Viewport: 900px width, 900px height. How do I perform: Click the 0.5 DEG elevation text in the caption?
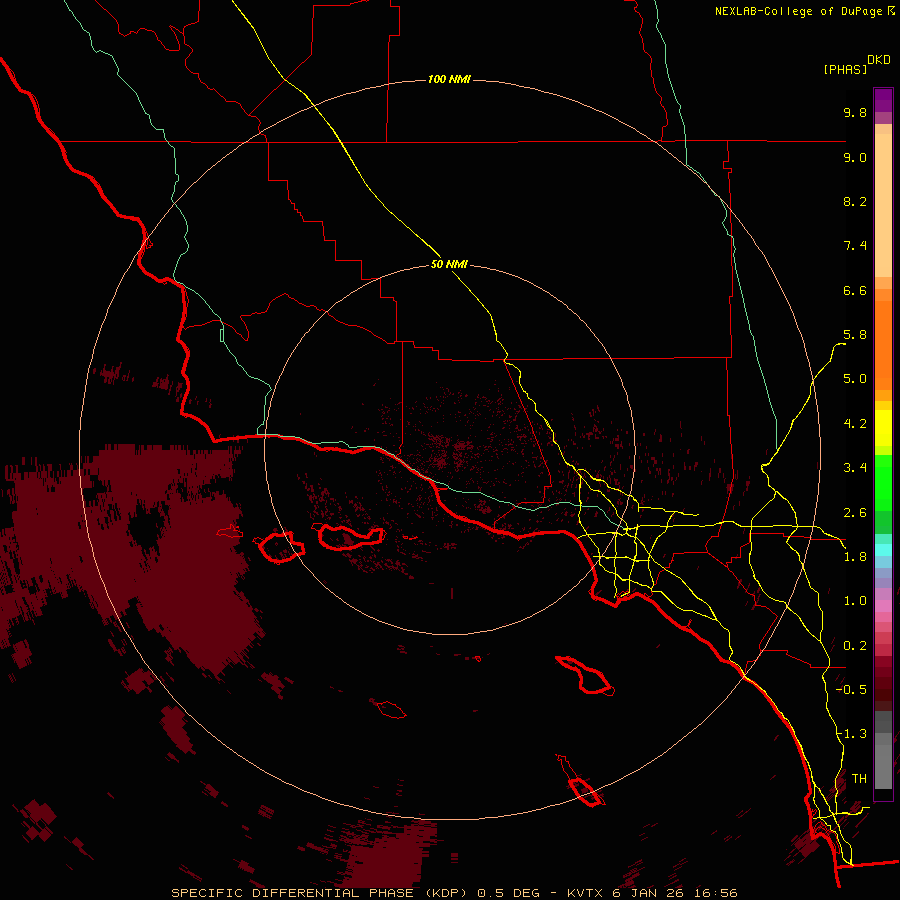point(509,893)
